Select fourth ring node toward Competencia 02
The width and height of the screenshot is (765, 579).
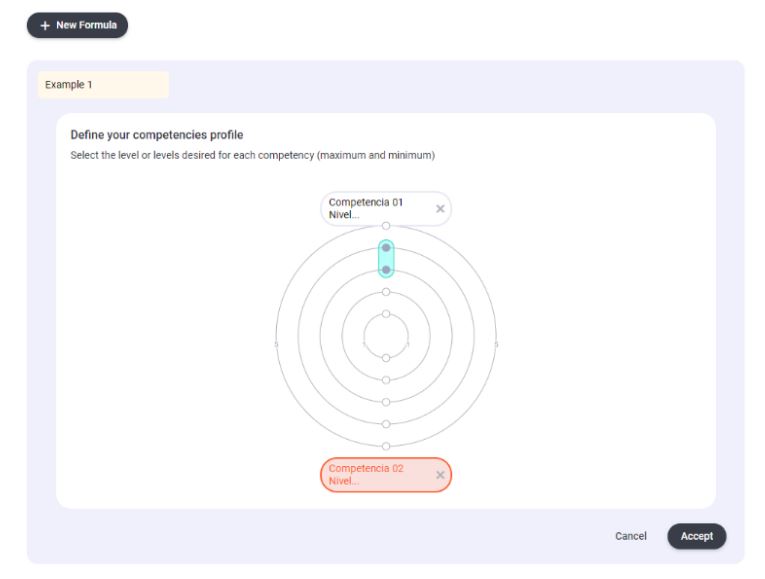pyautogui.click(x=386, y=424)
